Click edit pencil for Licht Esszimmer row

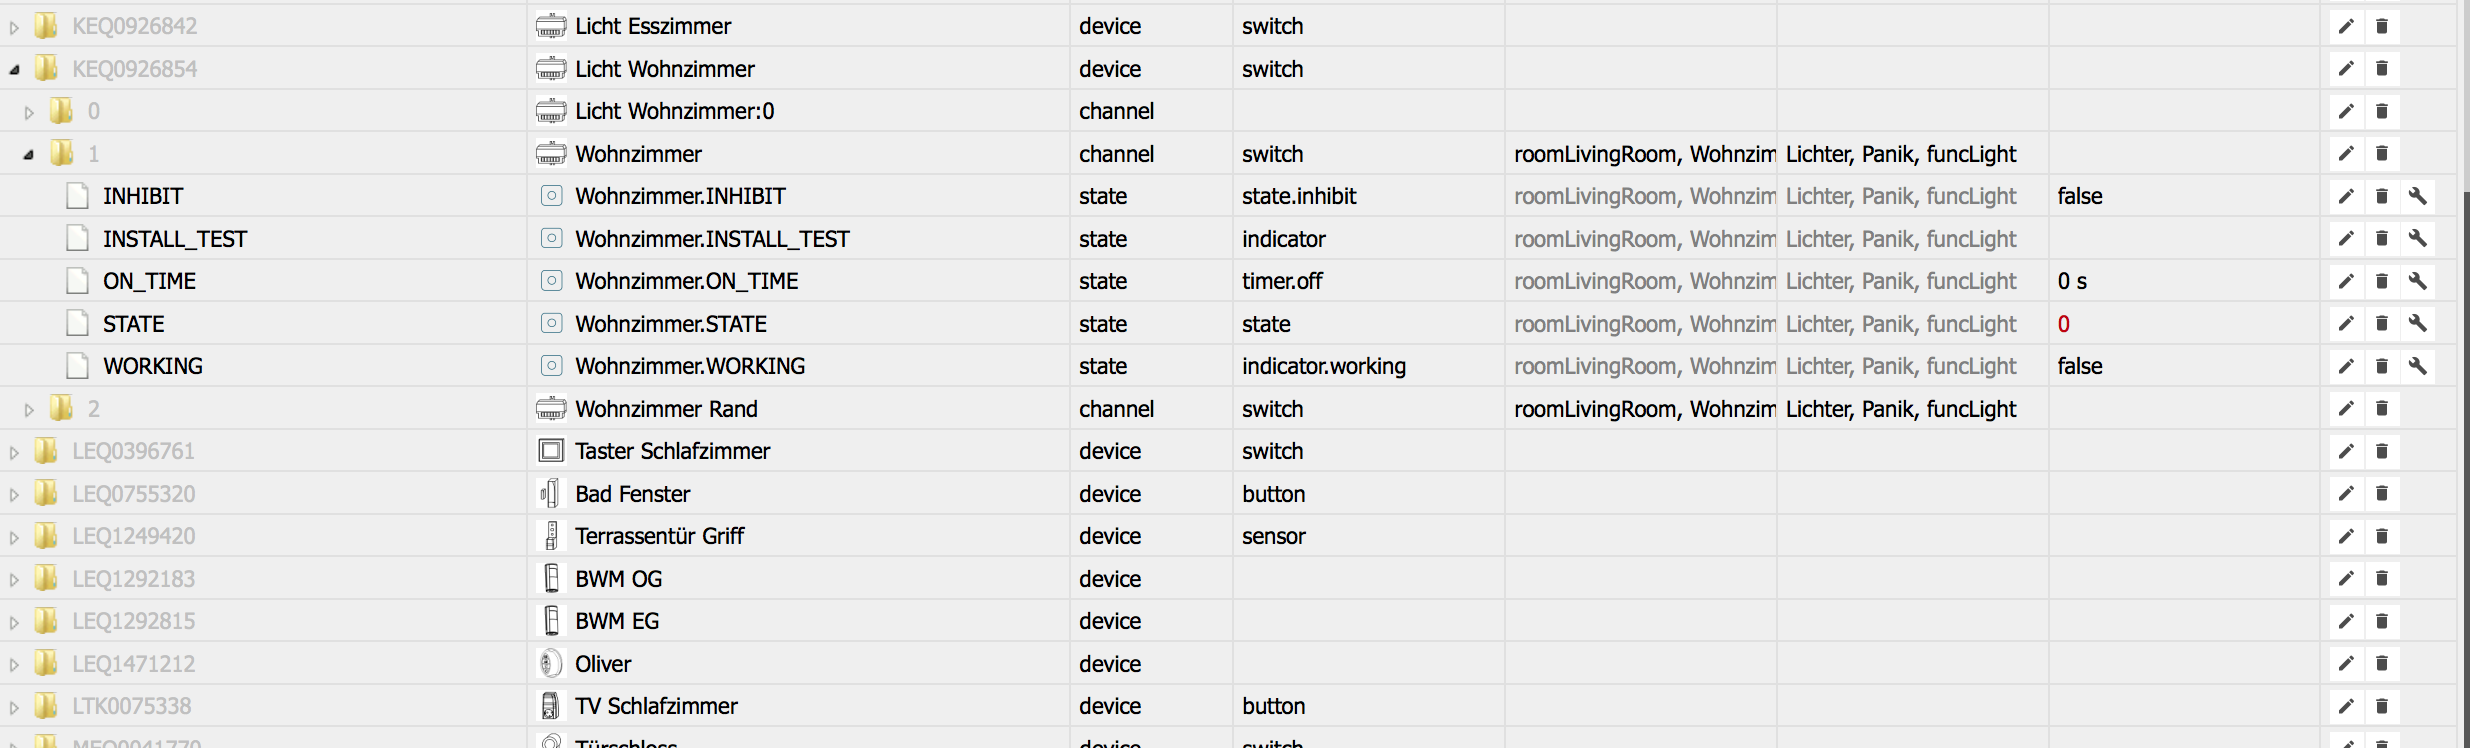click(2346, 26)
